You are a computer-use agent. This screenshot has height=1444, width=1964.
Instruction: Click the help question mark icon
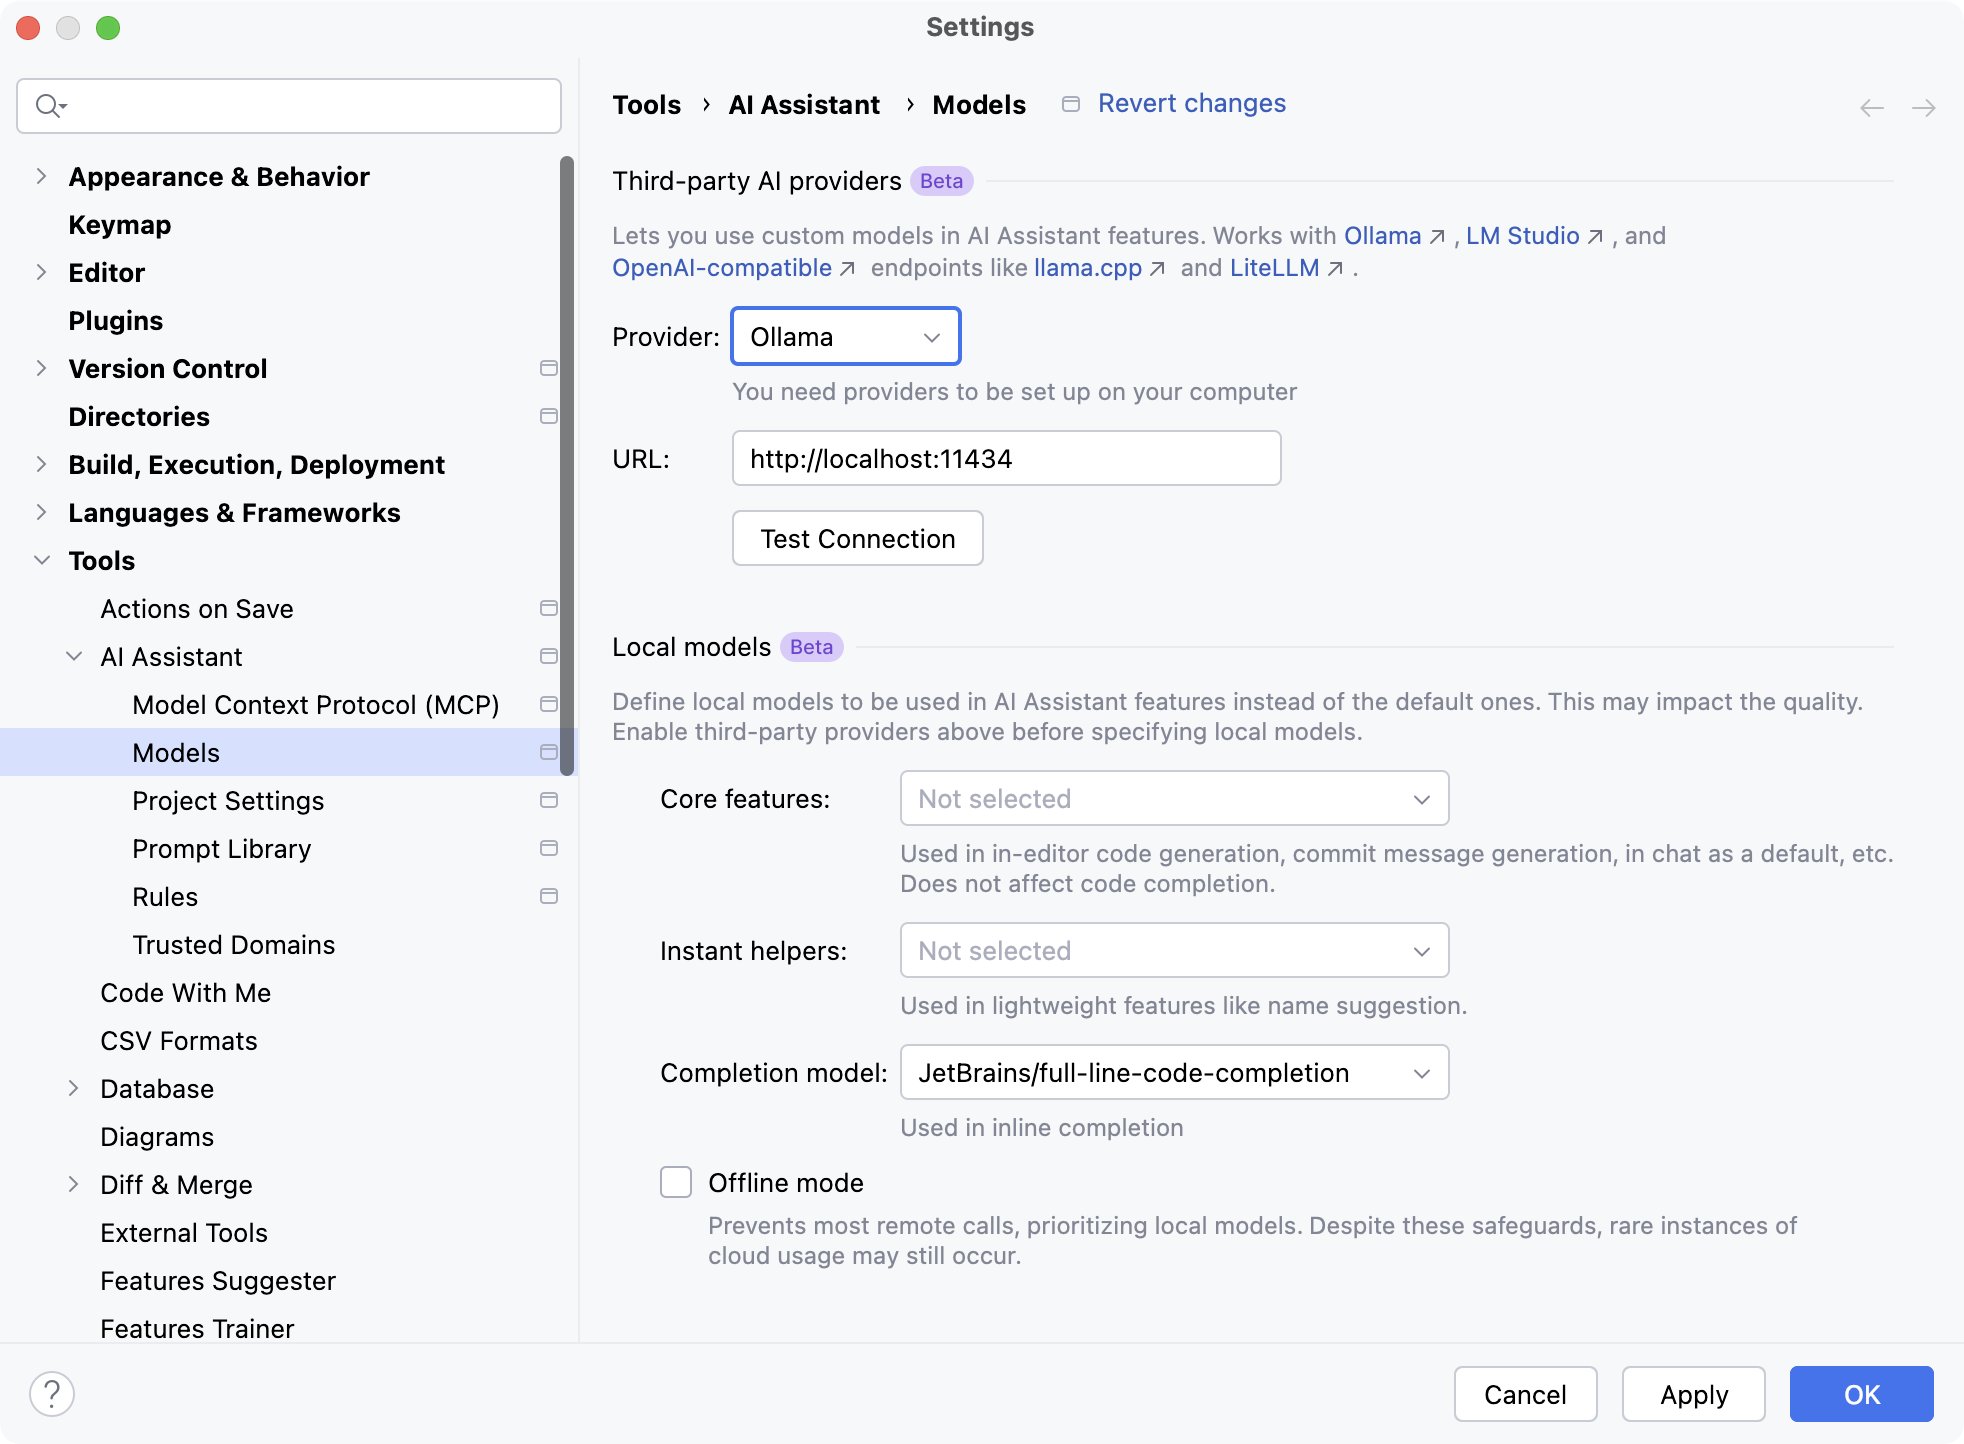(52, 1393)
